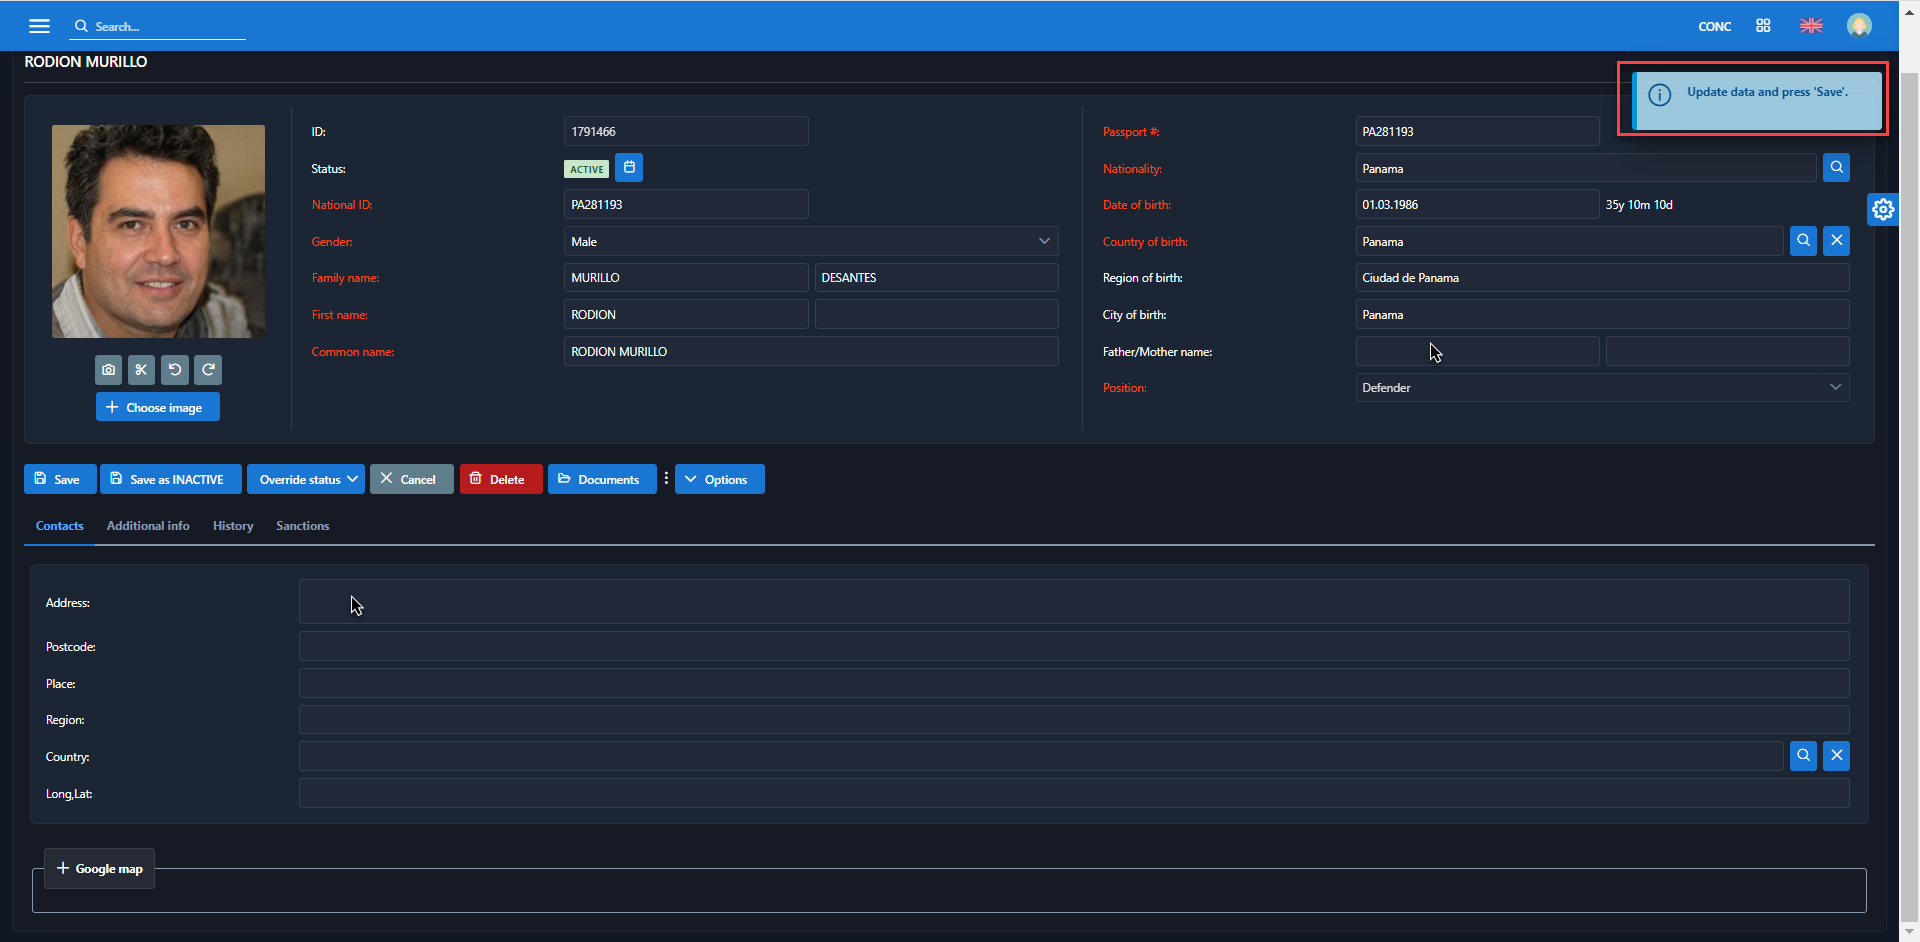Screen dimensions: 1920x942
Task: Click the Save button
Action: click(x=60, y=479)
